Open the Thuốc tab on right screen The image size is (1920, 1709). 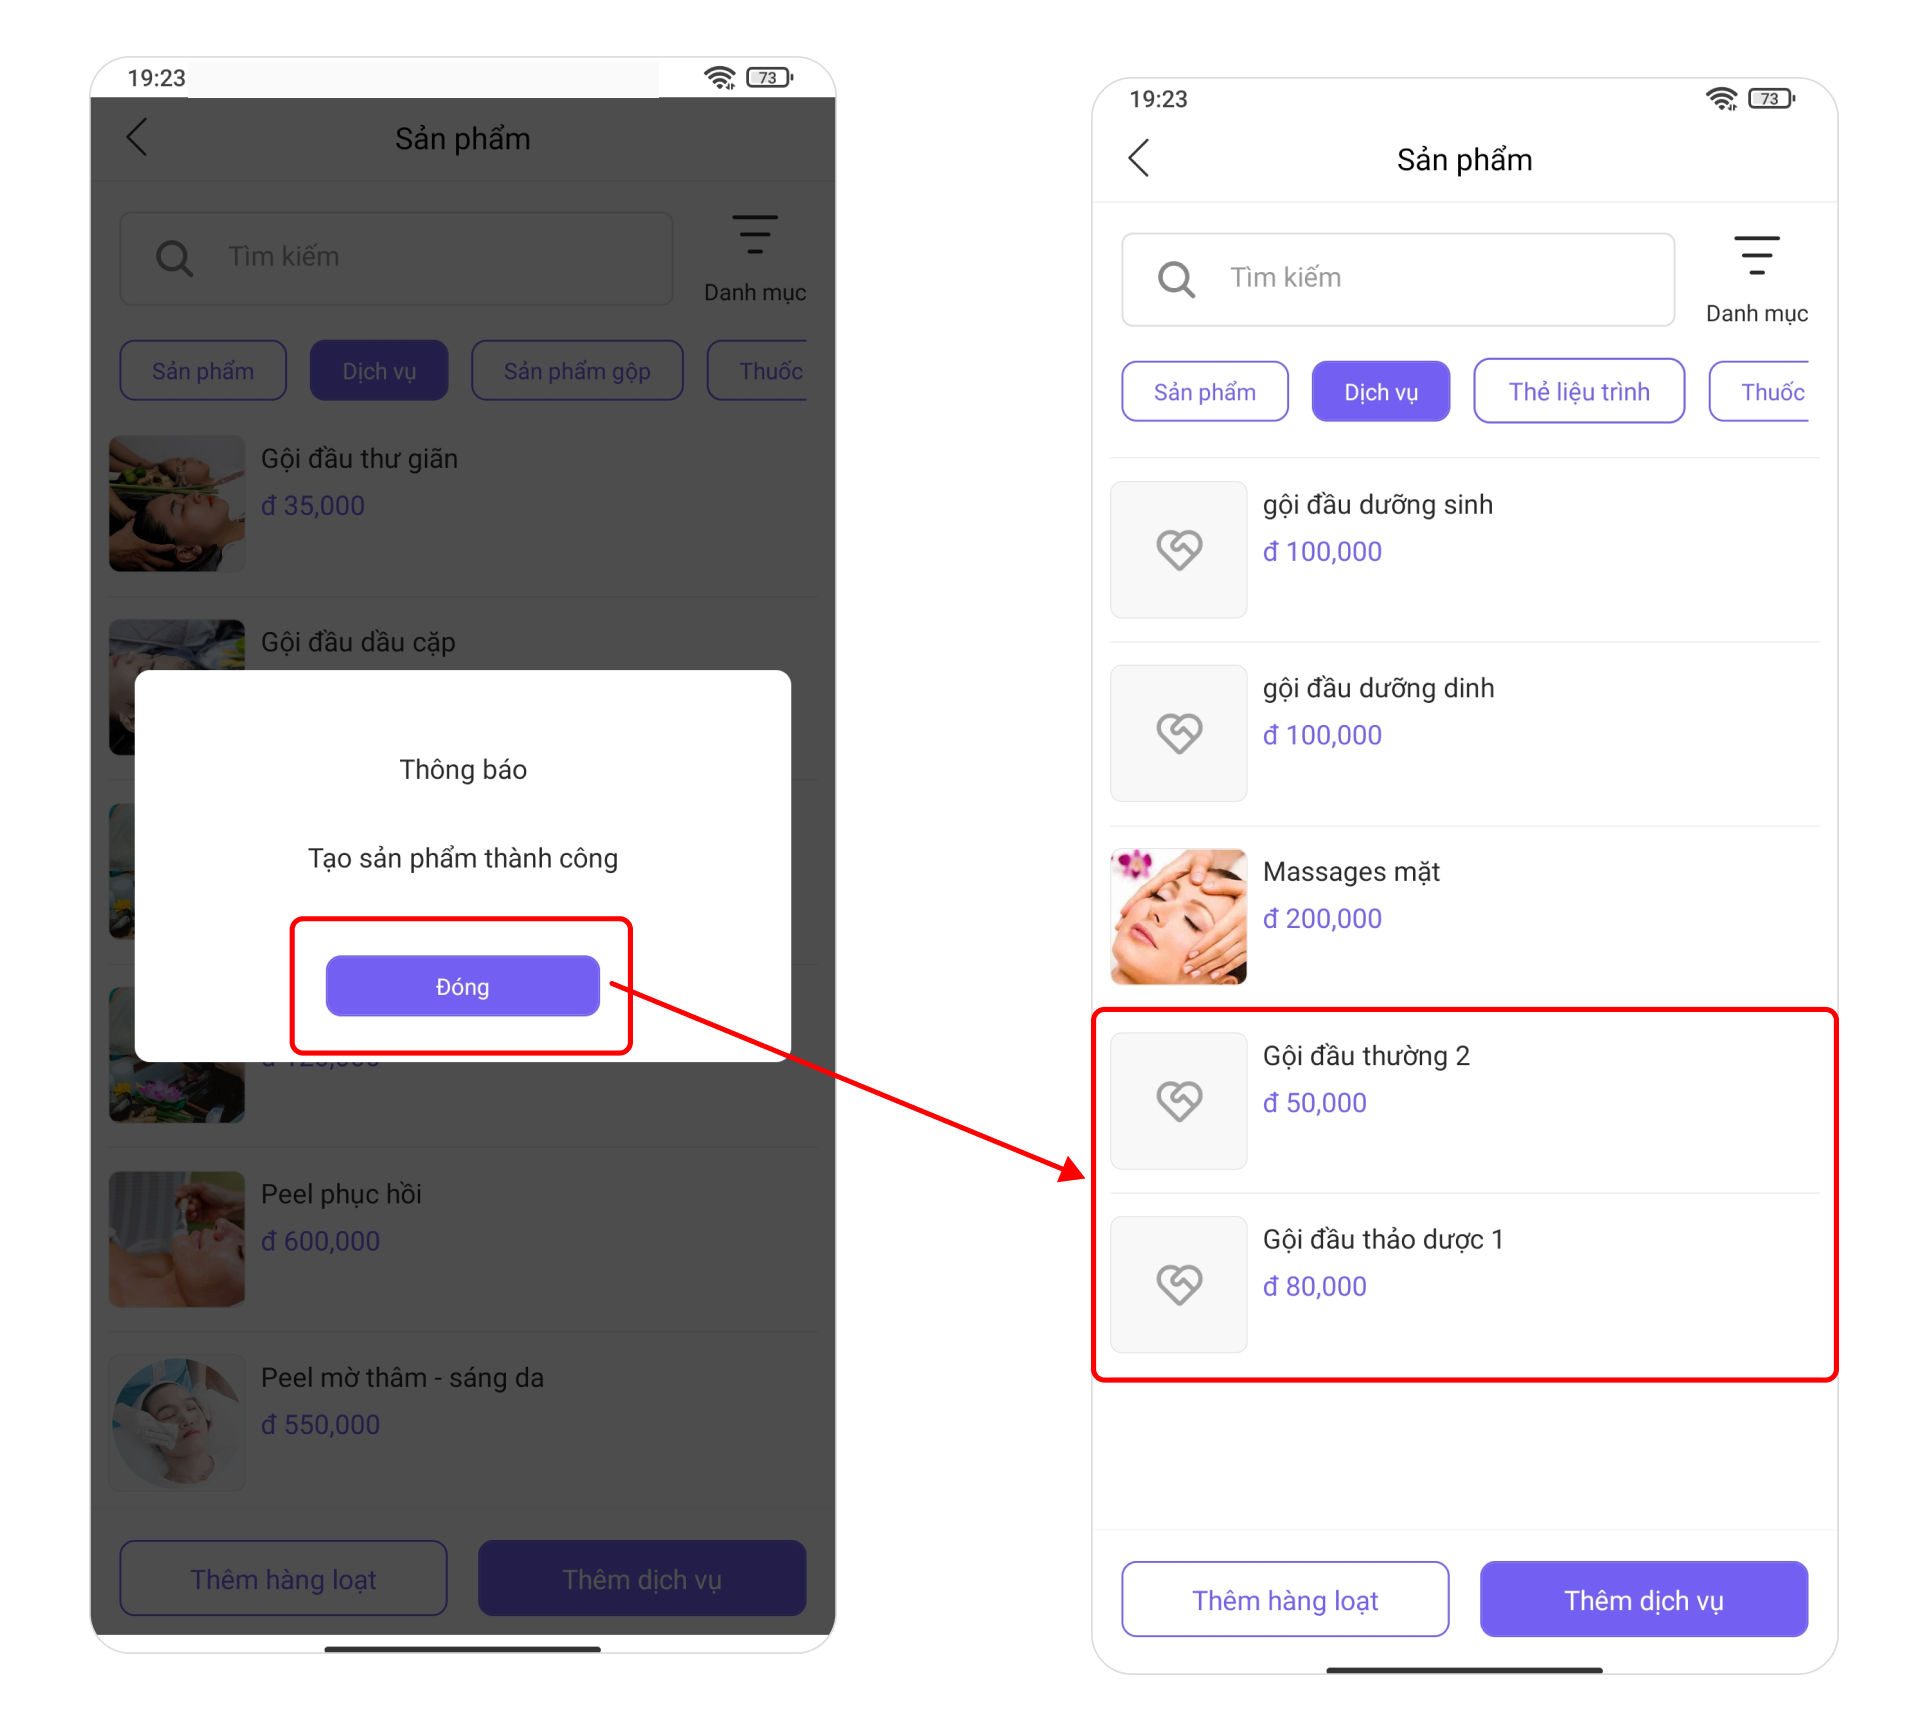[1766, 391]
